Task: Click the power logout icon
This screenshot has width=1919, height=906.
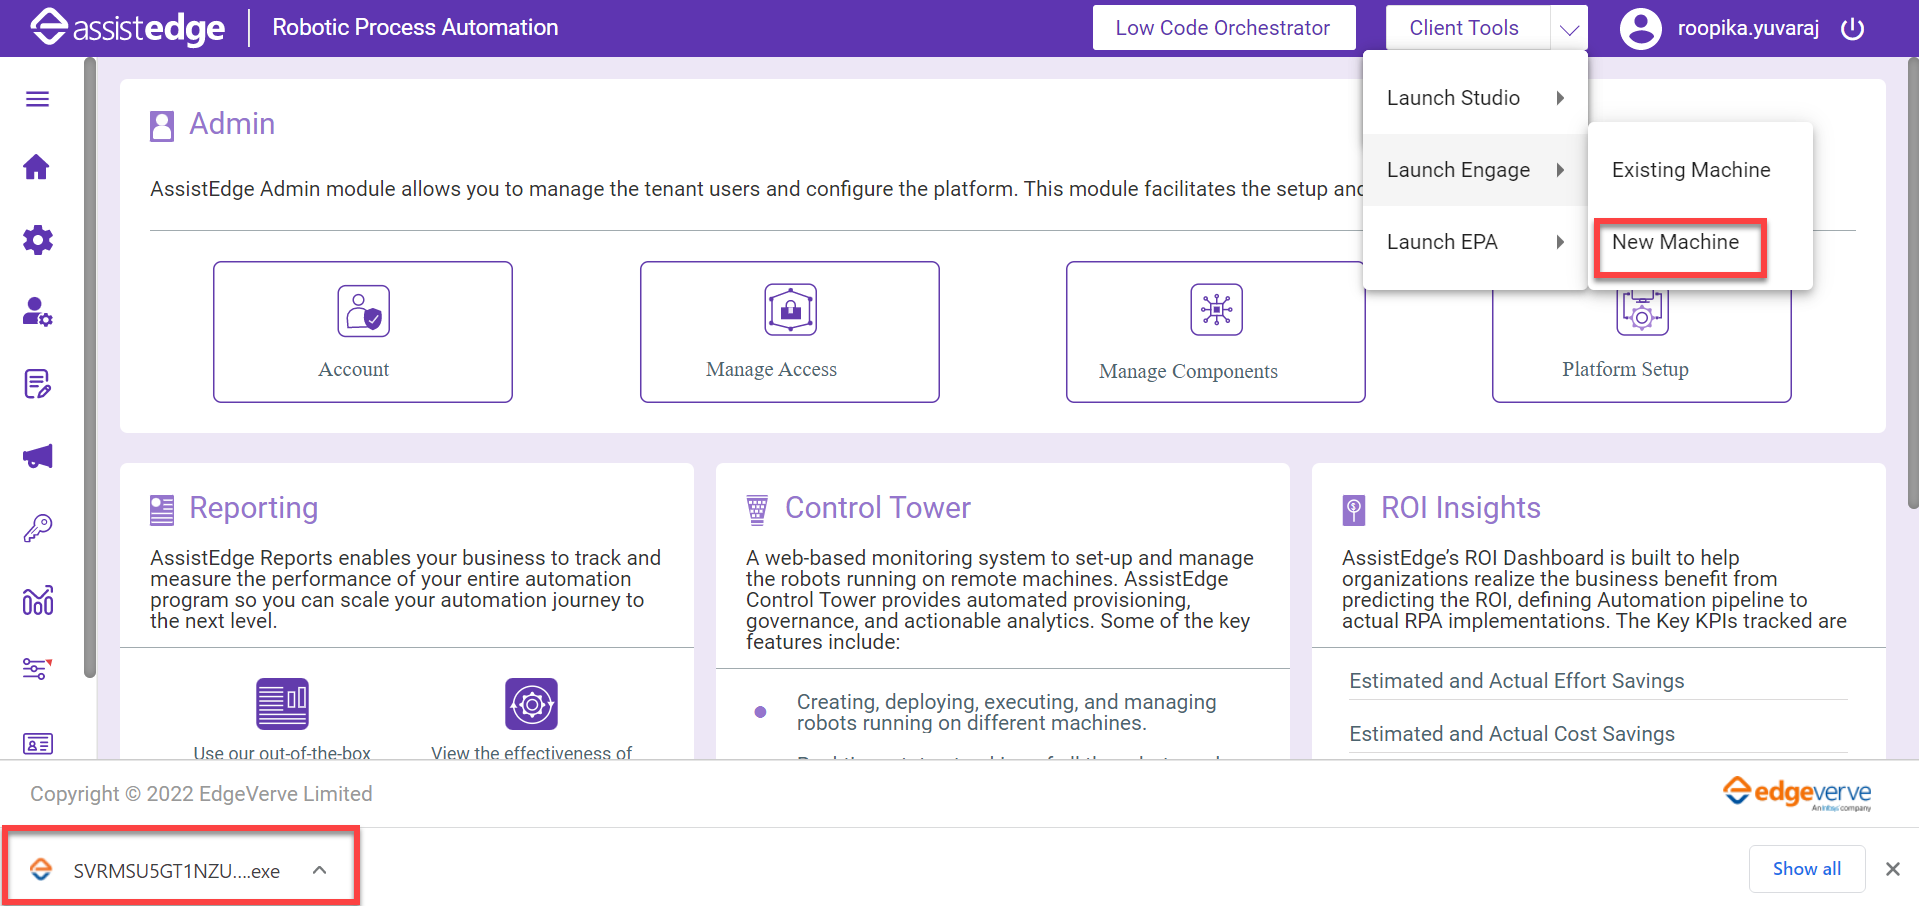Action: [1852, 28]
